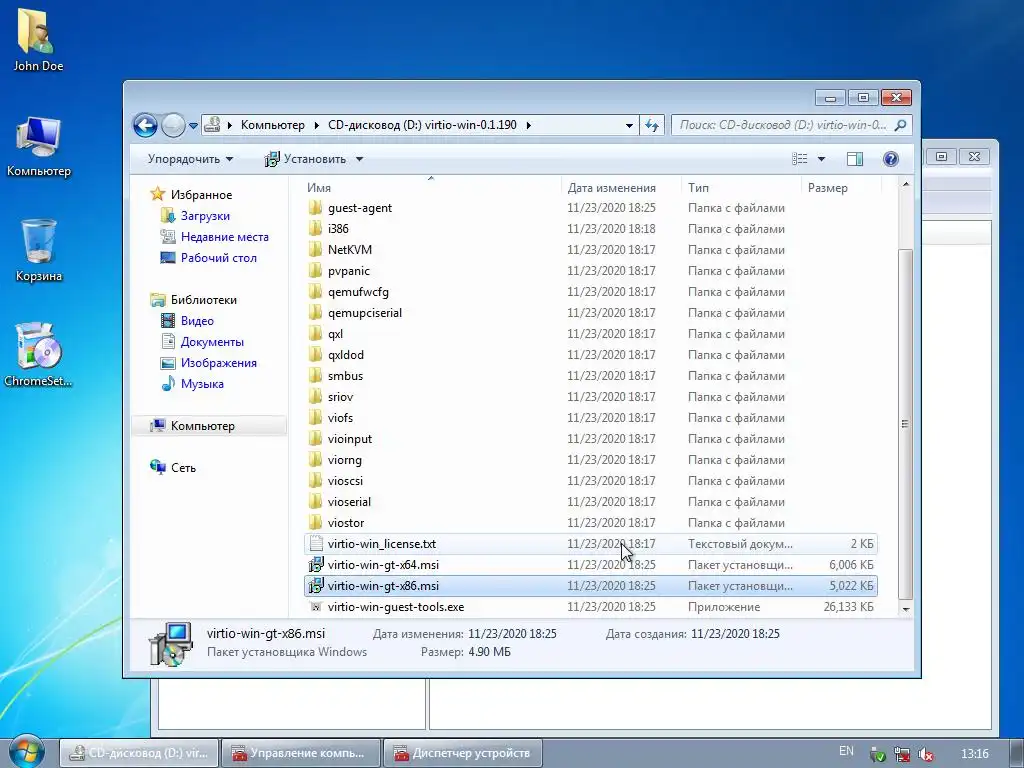Screen dimensions: 1024x768
Task: Open the Start menu orb
Action: (25, 752)
